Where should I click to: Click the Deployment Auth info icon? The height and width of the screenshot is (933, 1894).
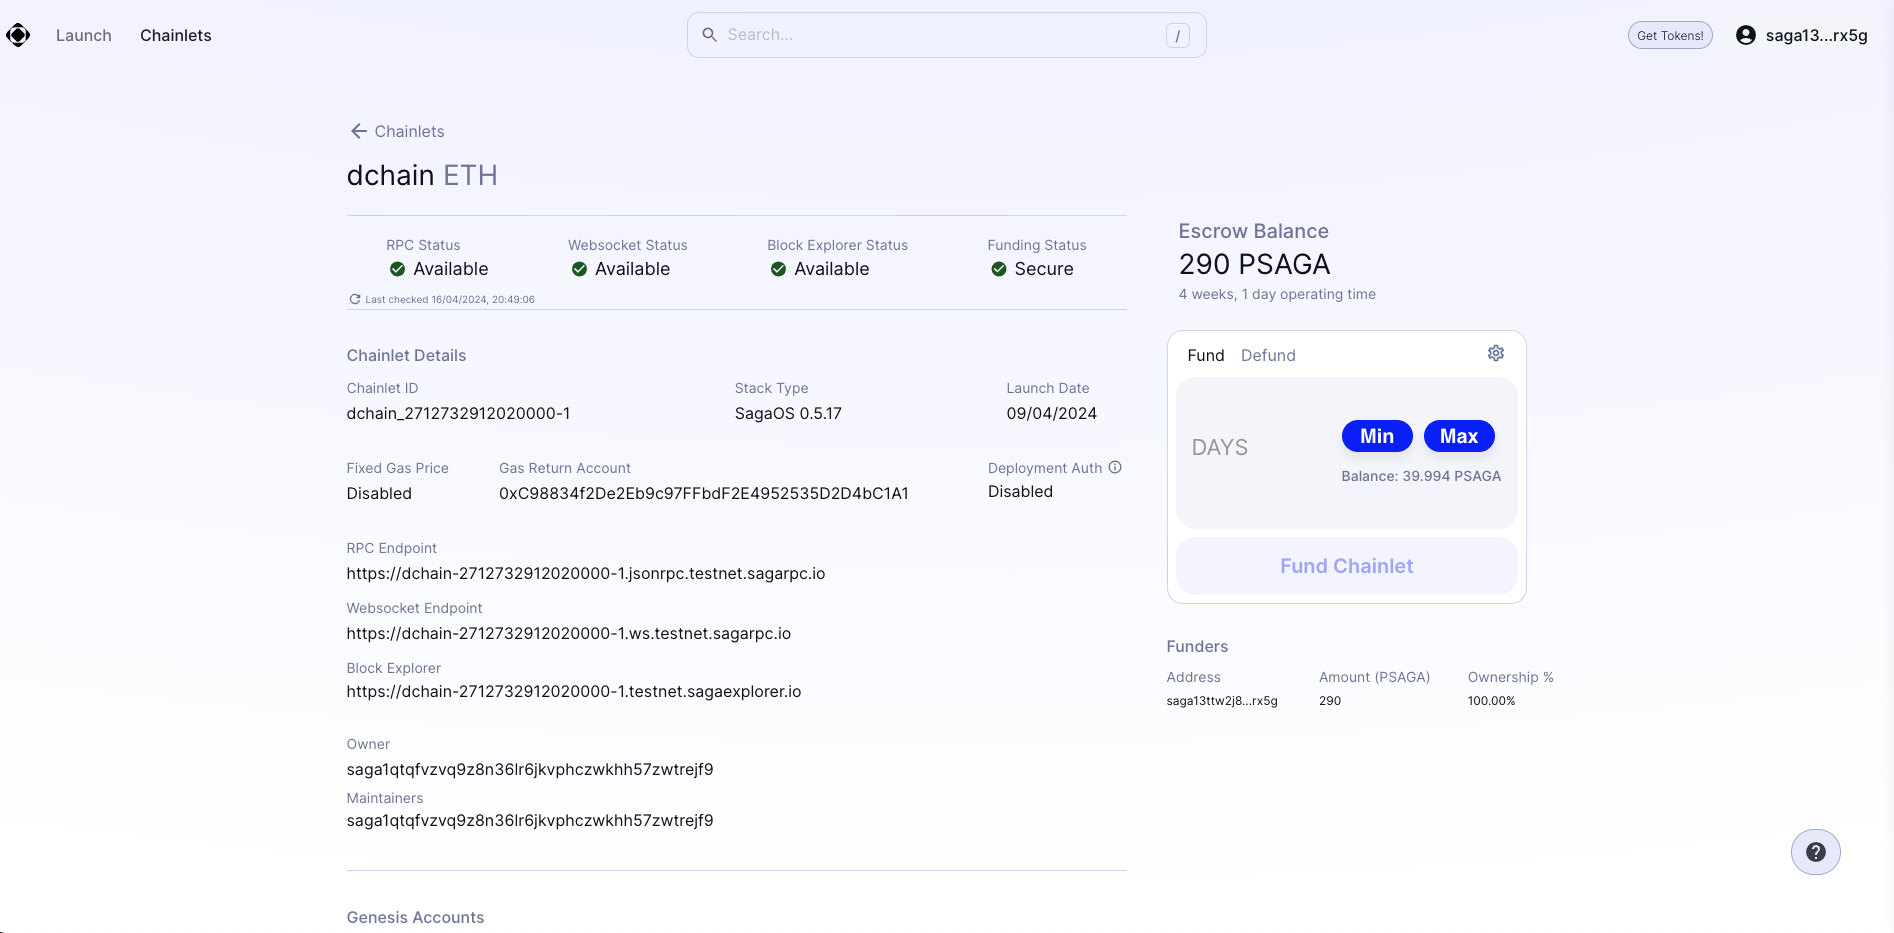pyautogui.click(x=1115, y=467)
